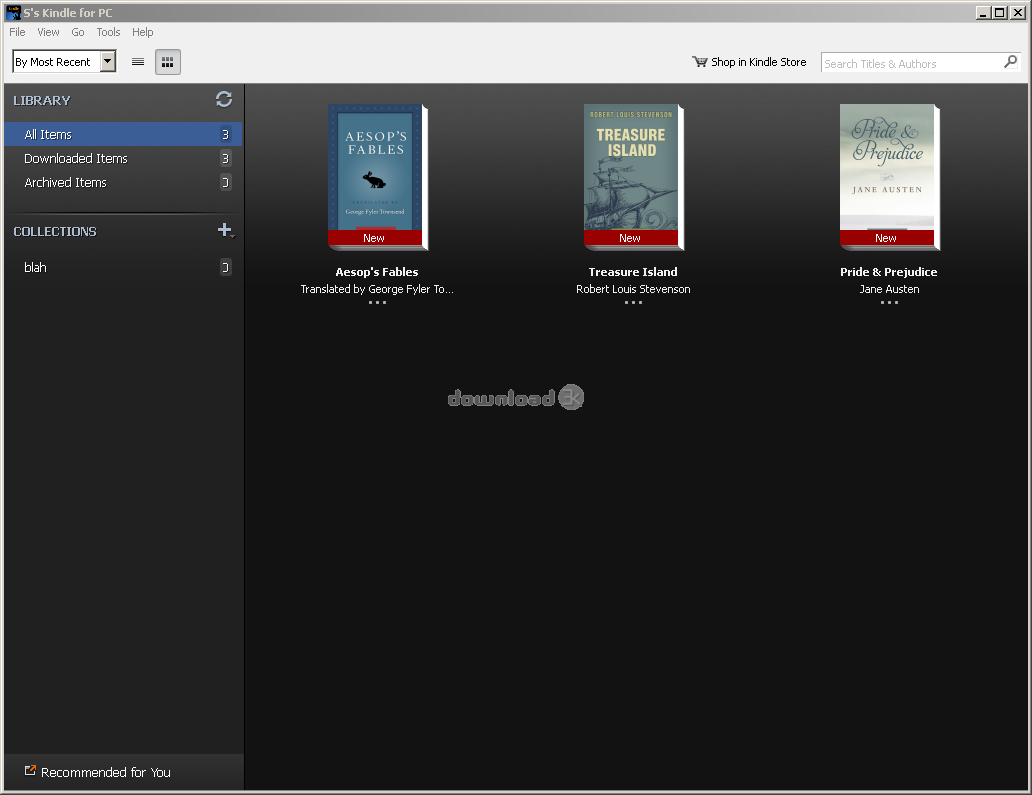Screen dimensions: 1032x795
Task: Click the count badge next to Downloaded Items
Action: [x=225, y=159]
